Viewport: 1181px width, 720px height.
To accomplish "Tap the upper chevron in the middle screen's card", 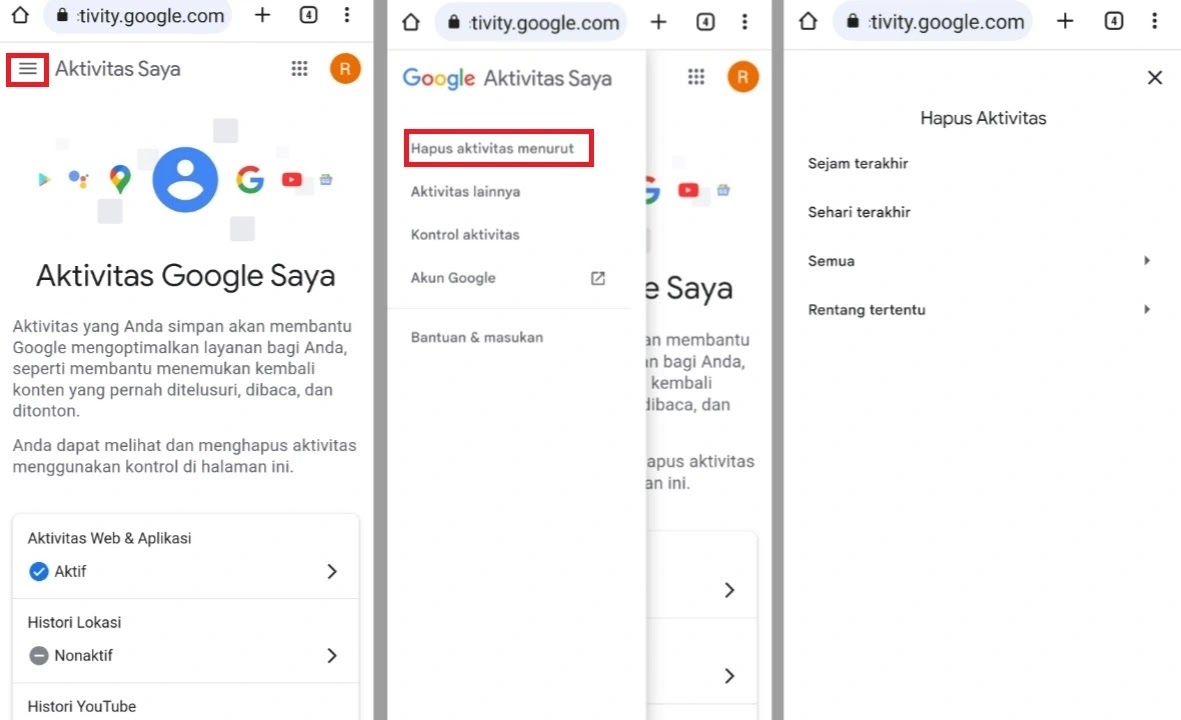I will coord(729,590).
